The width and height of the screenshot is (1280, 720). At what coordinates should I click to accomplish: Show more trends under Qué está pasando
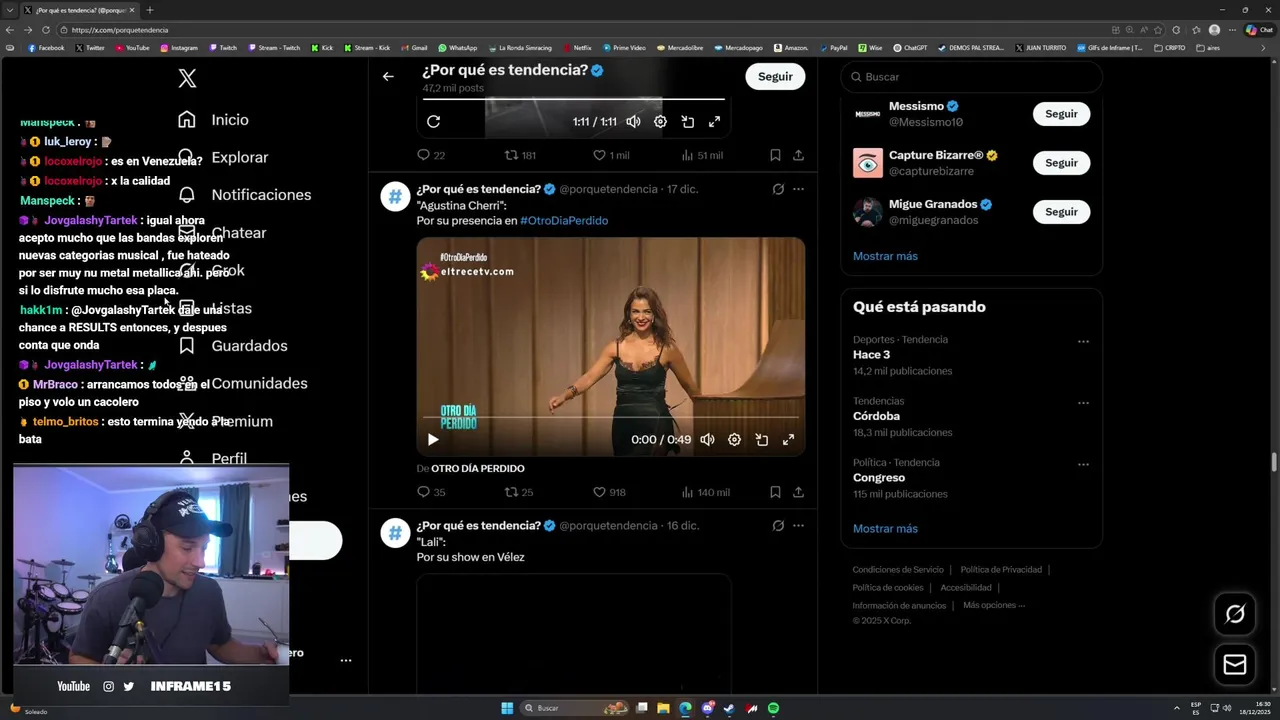coord(885,529)
